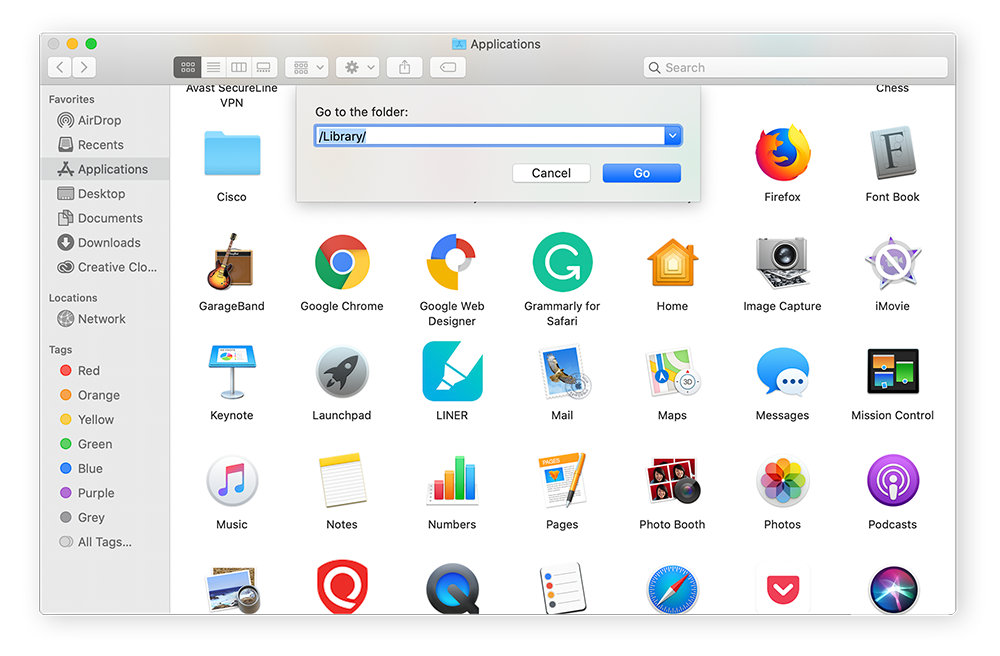The image size is (1000, 656).
Task: Select Recents in the sidebar
Action: 95,144
